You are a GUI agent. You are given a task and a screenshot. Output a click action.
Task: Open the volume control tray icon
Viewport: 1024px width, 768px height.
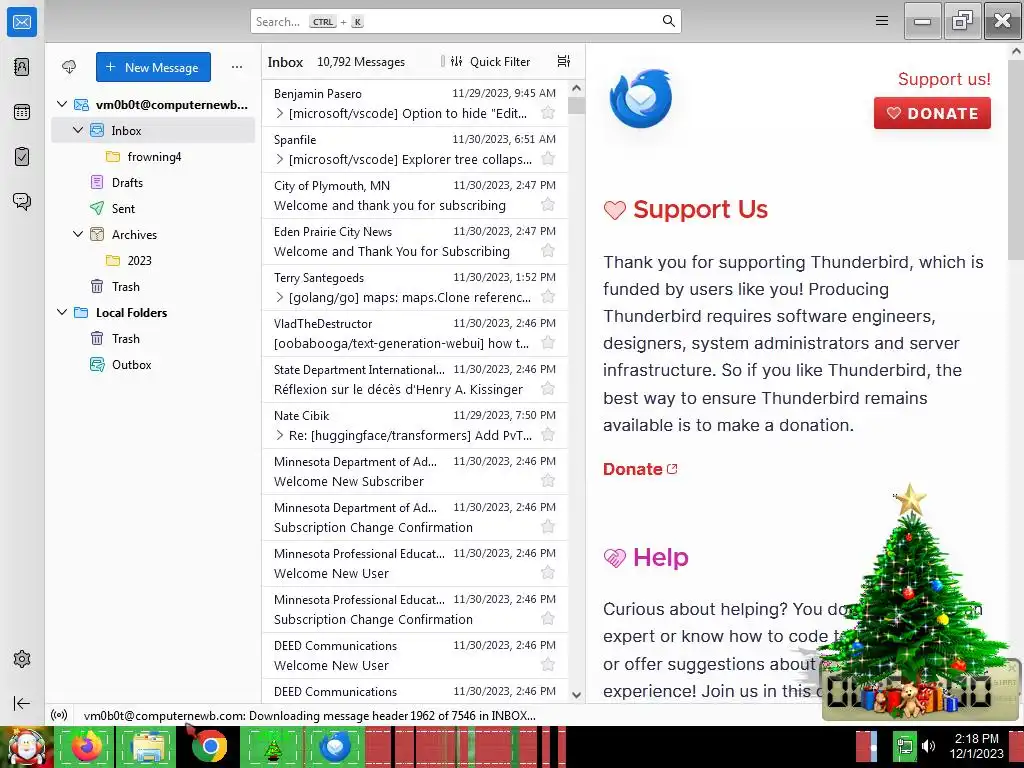(x=929, y=746)
